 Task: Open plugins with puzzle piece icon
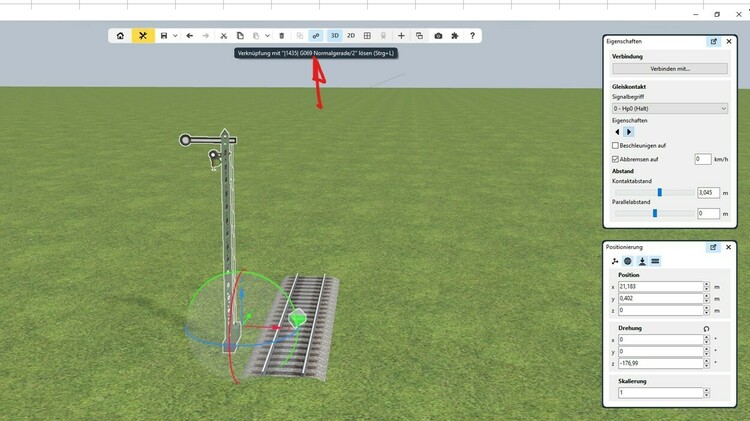point(455,36)
